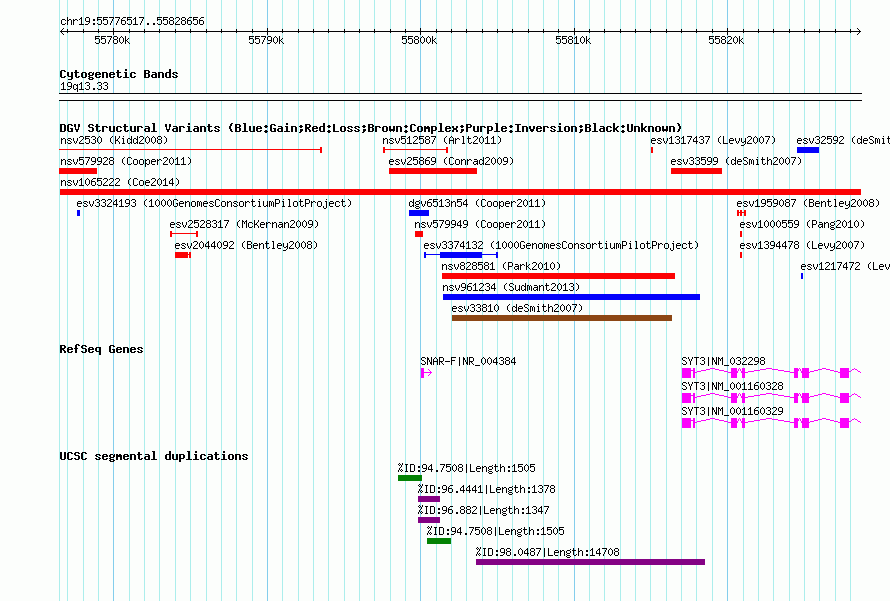Image resolution: width=890 pixels, height=601 pixels.
Task: Click the blue dgv6513n54 gain bar
Action: pos(419,213)
